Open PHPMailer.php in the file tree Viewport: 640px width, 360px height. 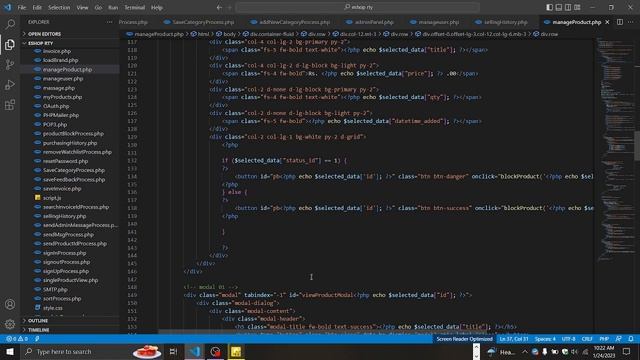(x=61, y=115)
